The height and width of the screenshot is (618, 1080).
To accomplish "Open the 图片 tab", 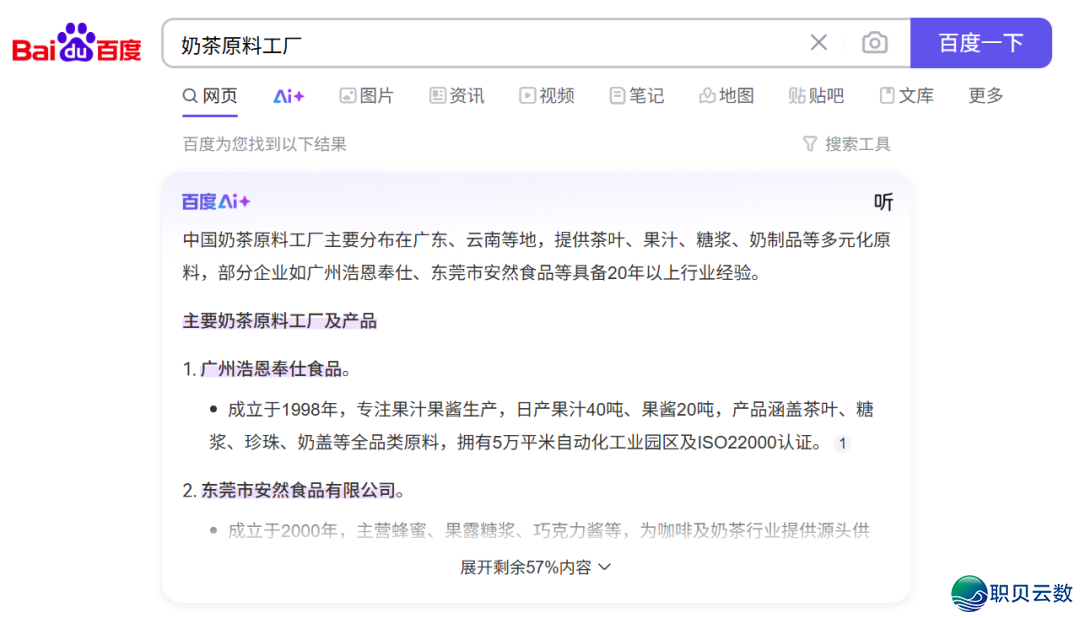I will click(x=366, y=96).
